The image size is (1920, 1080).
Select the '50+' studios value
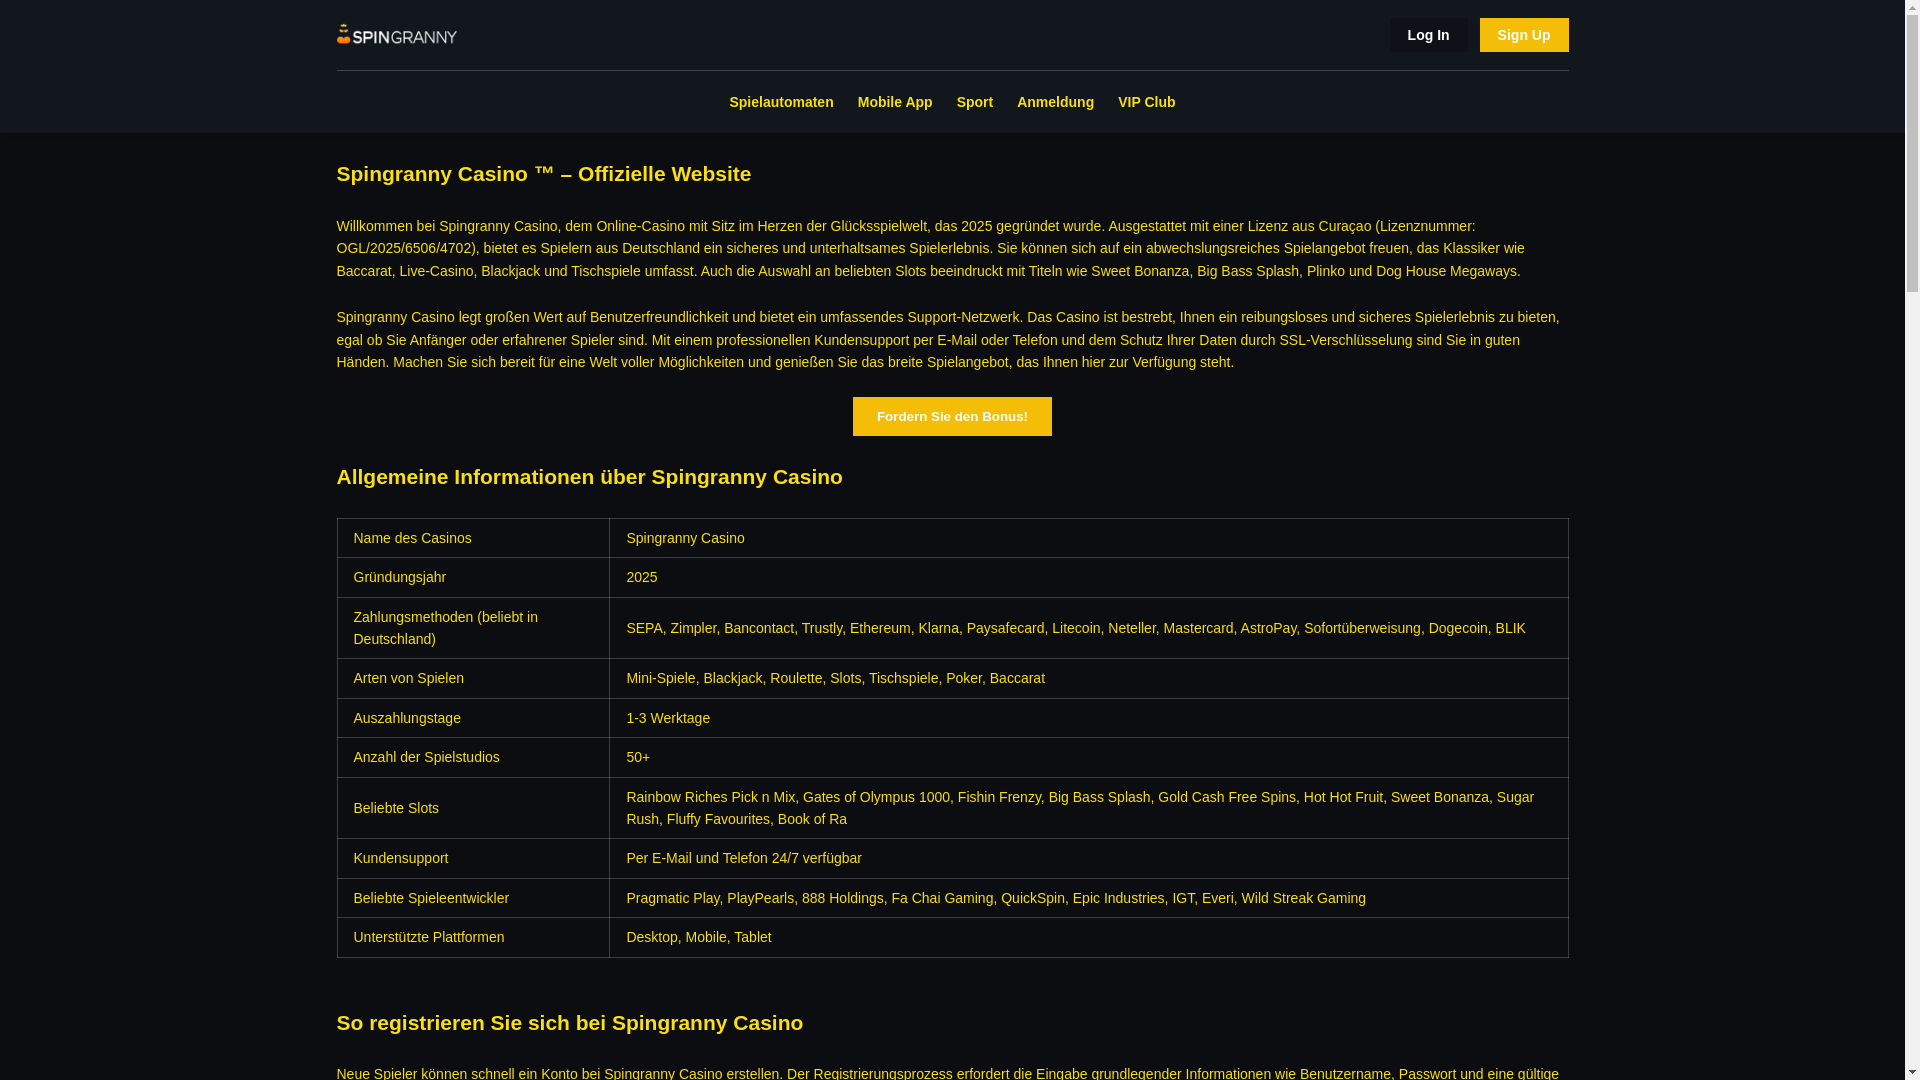(x=637, y=757)
